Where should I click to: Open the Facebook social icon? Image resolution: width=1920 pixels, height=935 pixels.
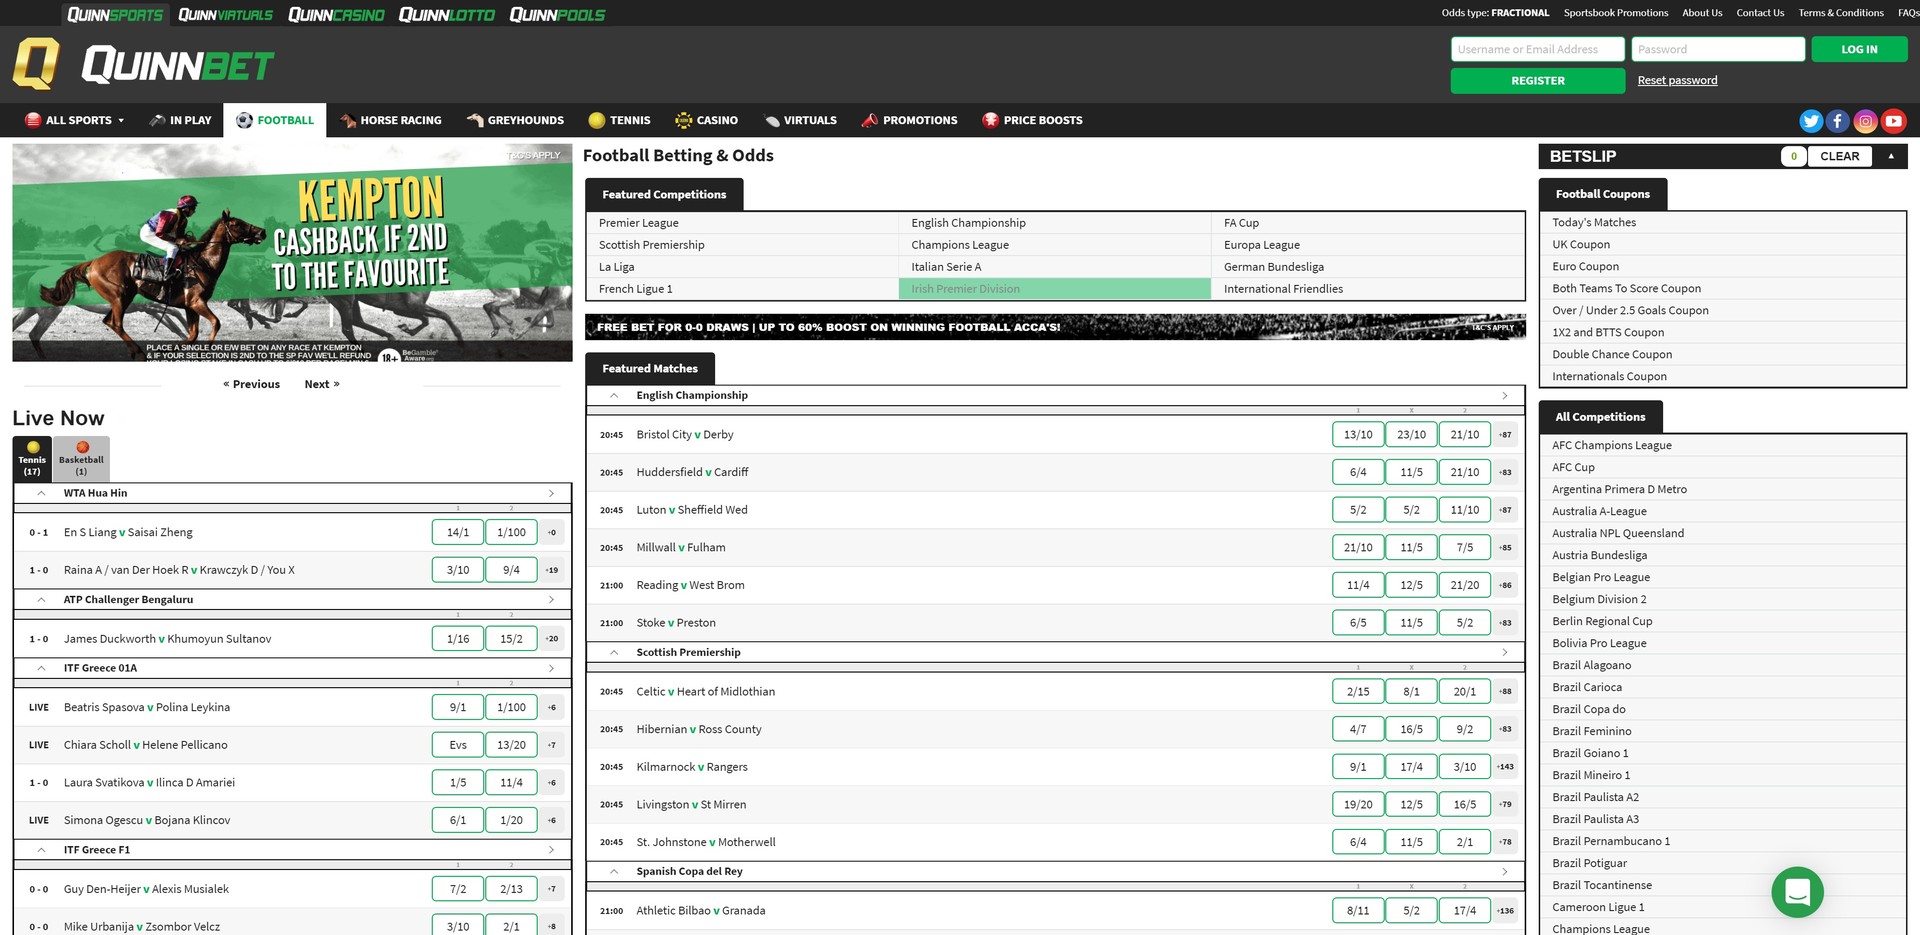tap(1838, 121)
